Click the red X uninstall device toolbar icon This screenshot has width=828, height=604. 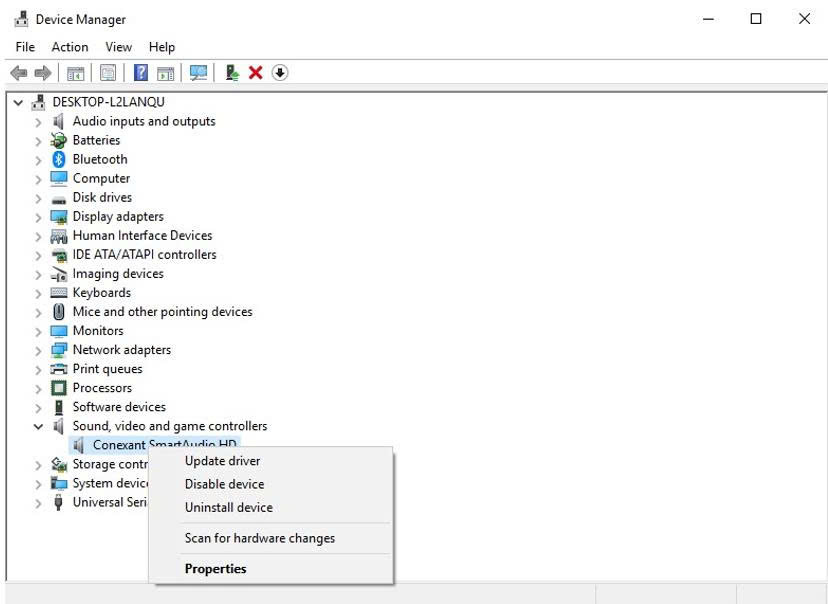pos(256,73)
